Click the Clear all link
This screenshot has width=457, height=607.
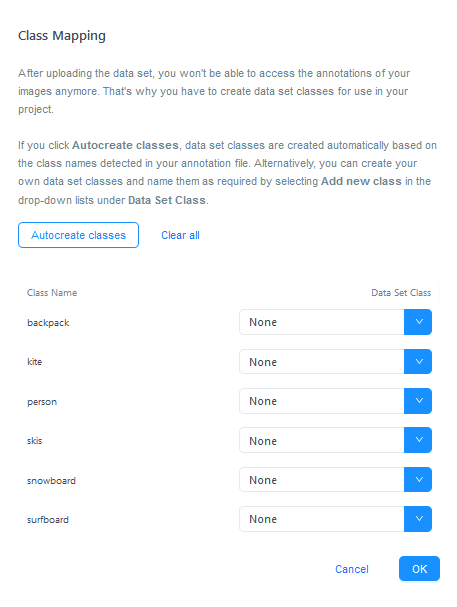click(x=180, y=235)
